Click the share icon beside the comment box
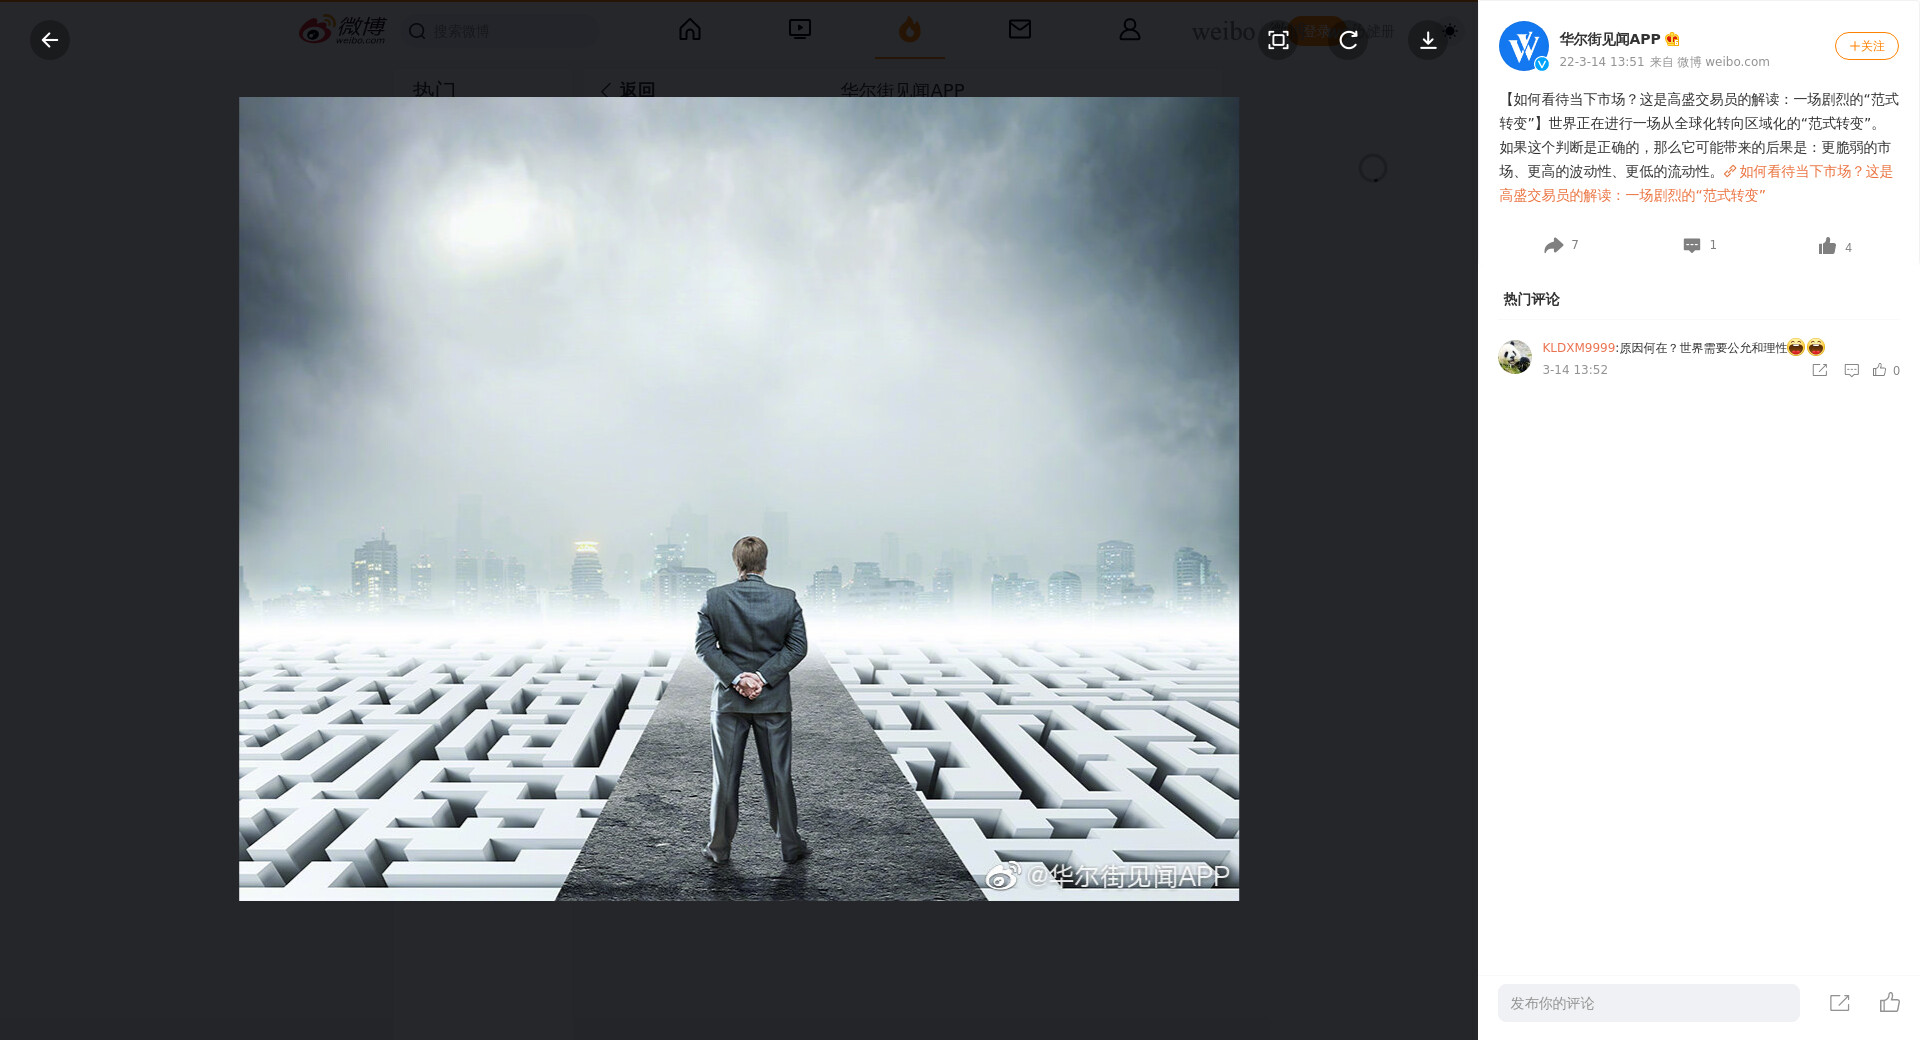Image resolution: width=1920 pixels, height=1040 pixels. point(1839,1003)
